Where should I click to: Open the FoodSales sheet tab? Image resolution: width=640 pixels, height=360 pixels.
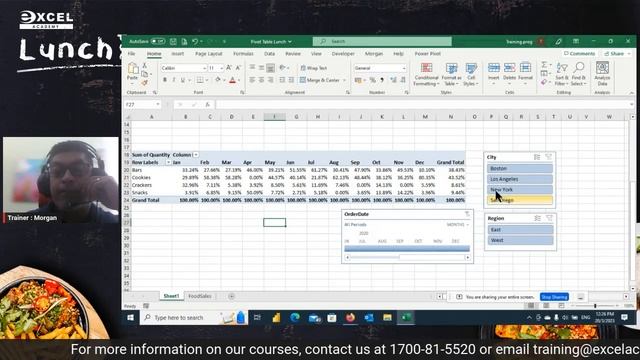200,296
